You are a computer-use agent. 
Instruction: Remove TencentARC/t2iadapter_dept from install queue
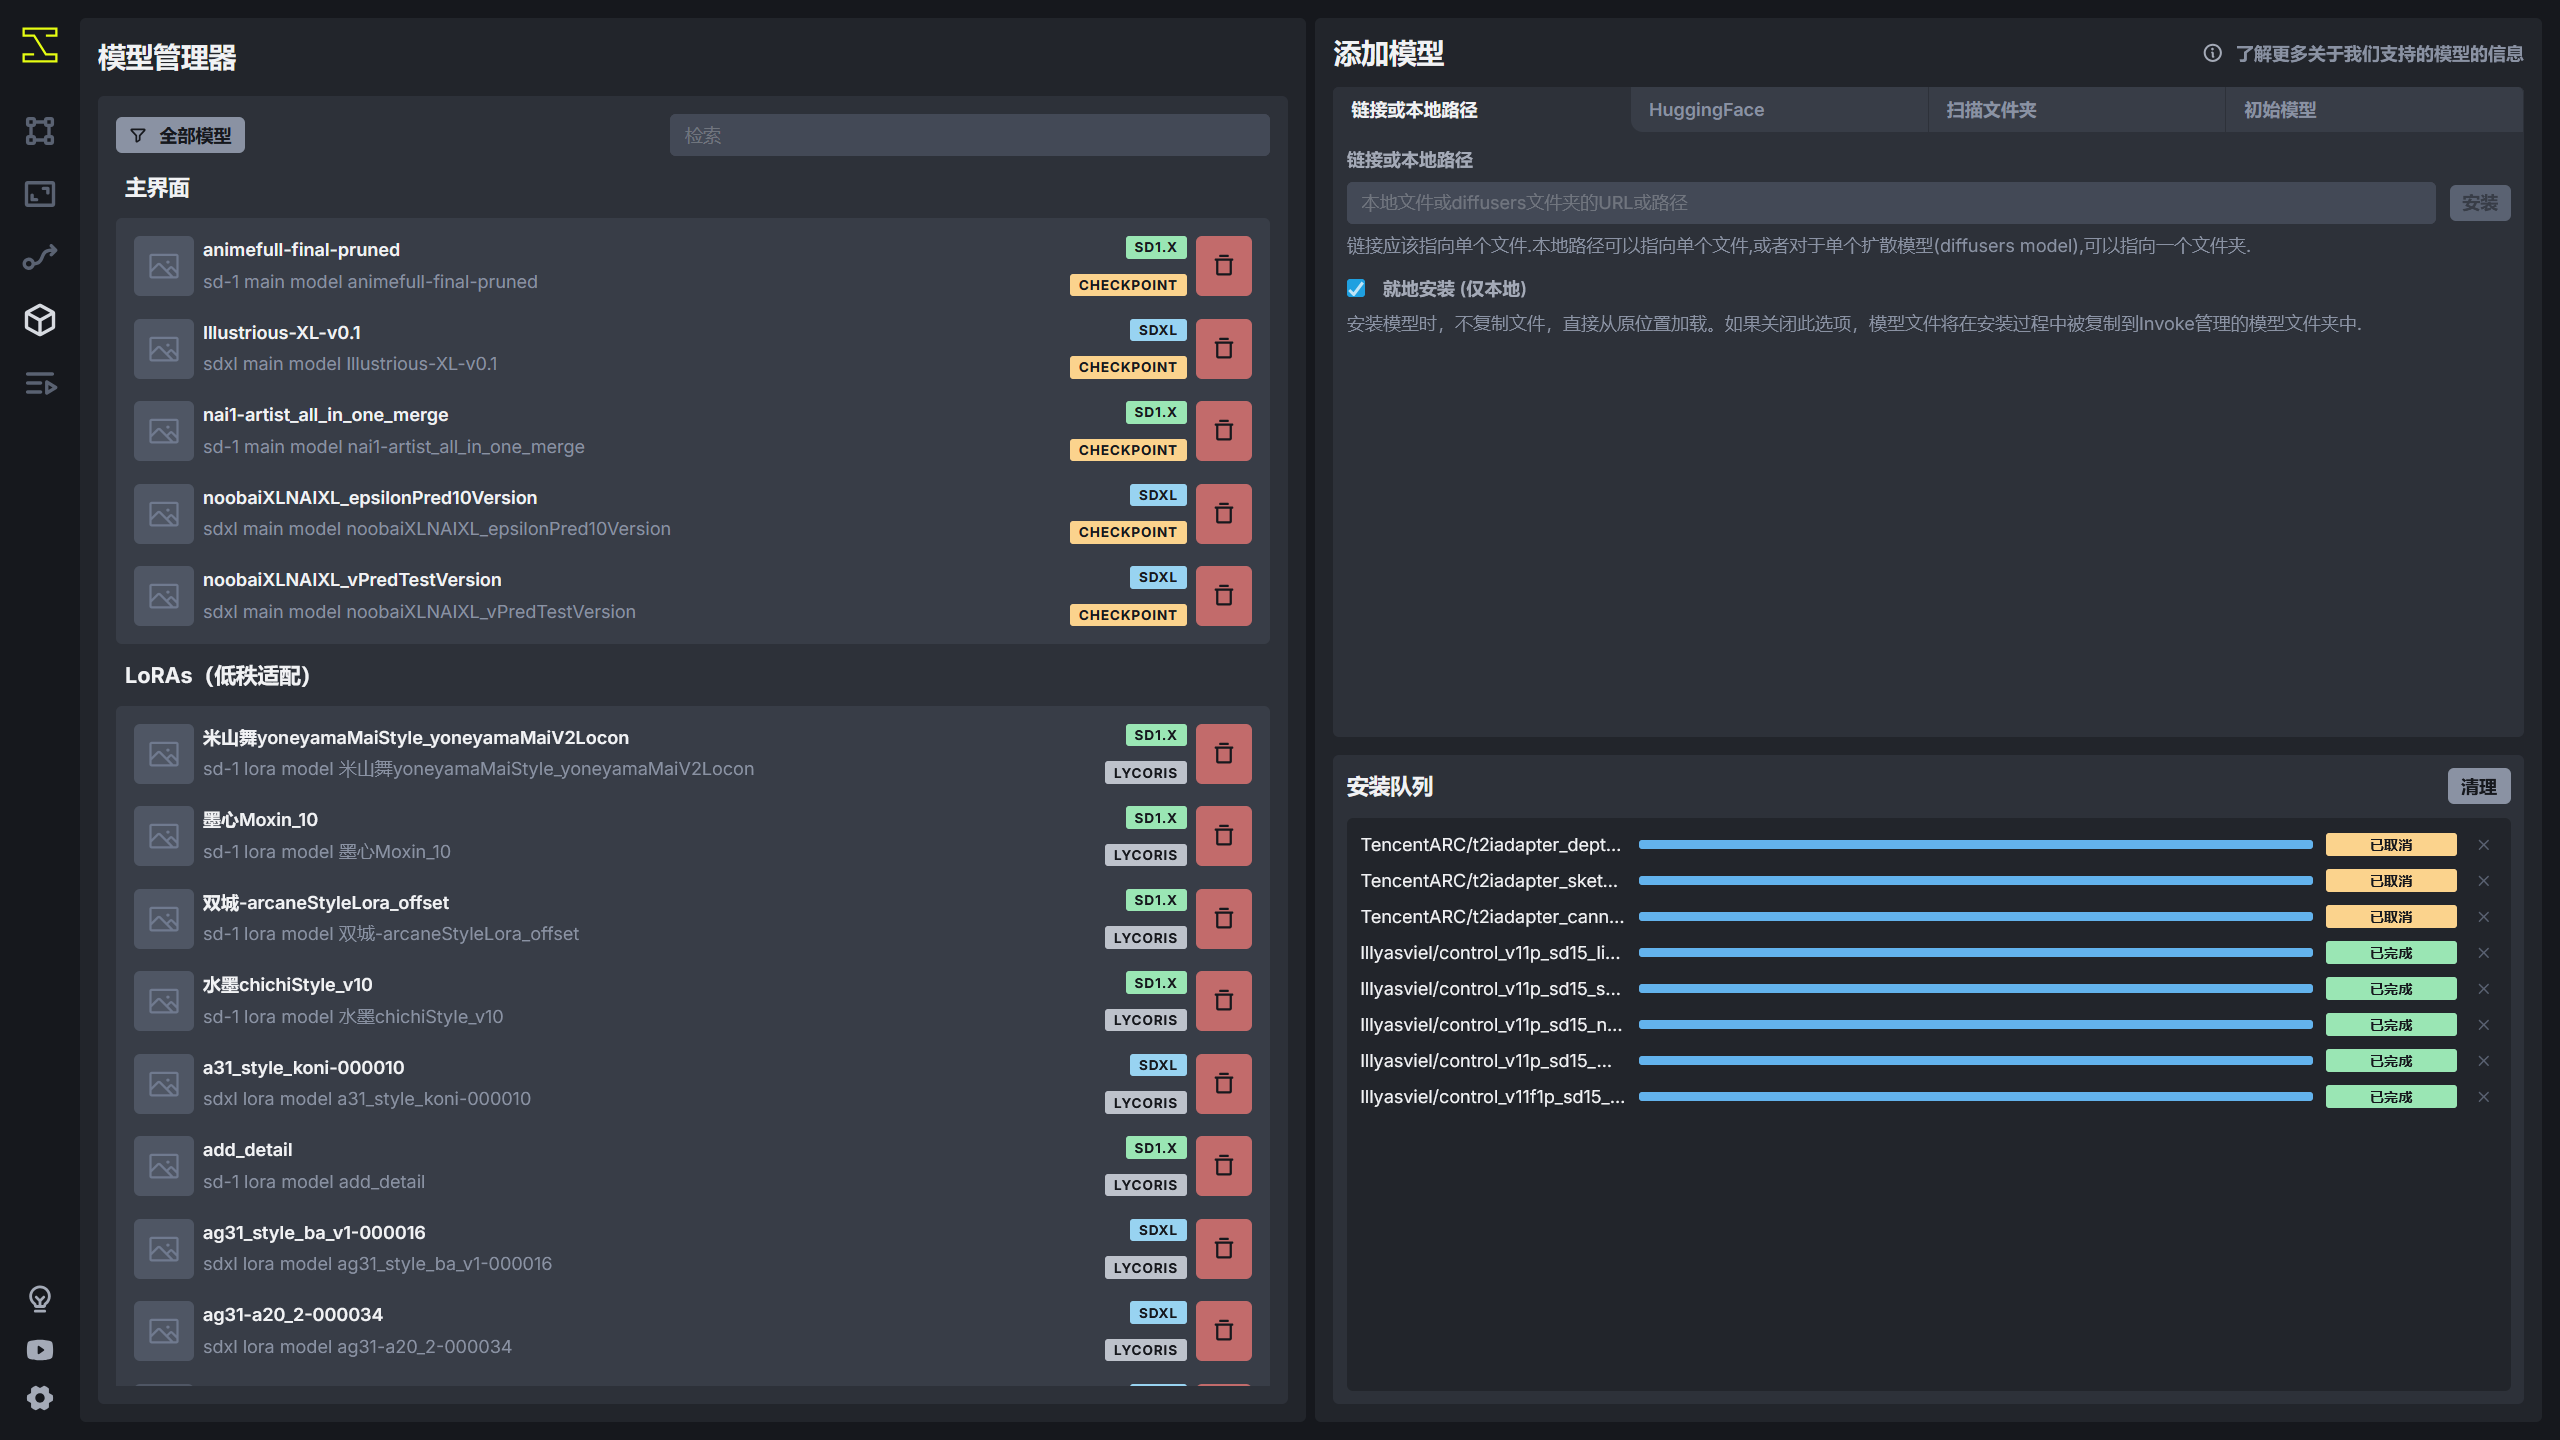pyautogui.click(x=2484, y=844)
